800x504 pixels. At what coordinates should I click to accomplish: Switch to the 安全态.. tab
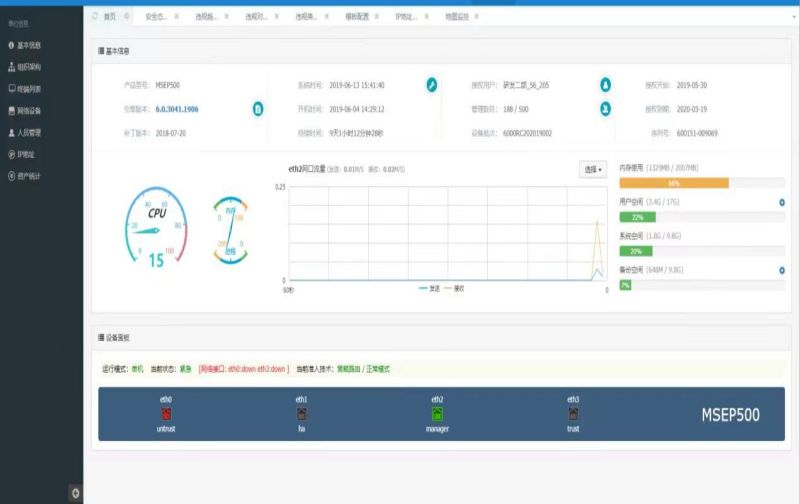pyautogui.click(x=156, y=16)
